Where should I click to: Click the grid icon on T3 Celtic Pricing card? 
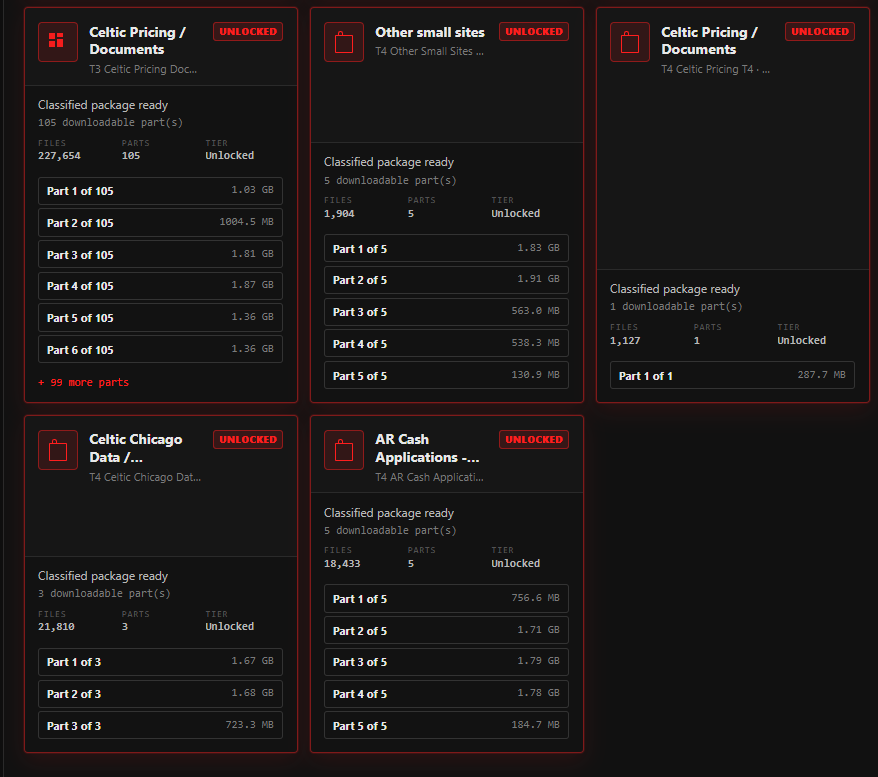(58, 41)
